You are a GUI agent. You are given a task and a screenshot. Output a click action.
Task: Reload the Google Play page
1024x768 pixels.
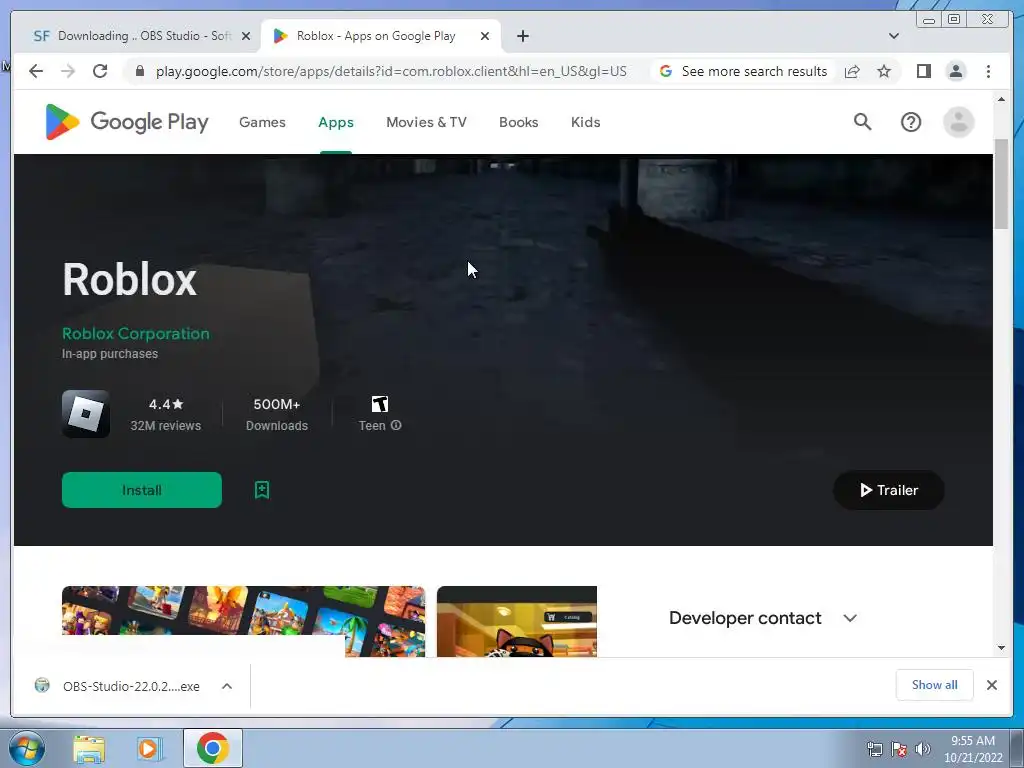[x=100, y=71]
